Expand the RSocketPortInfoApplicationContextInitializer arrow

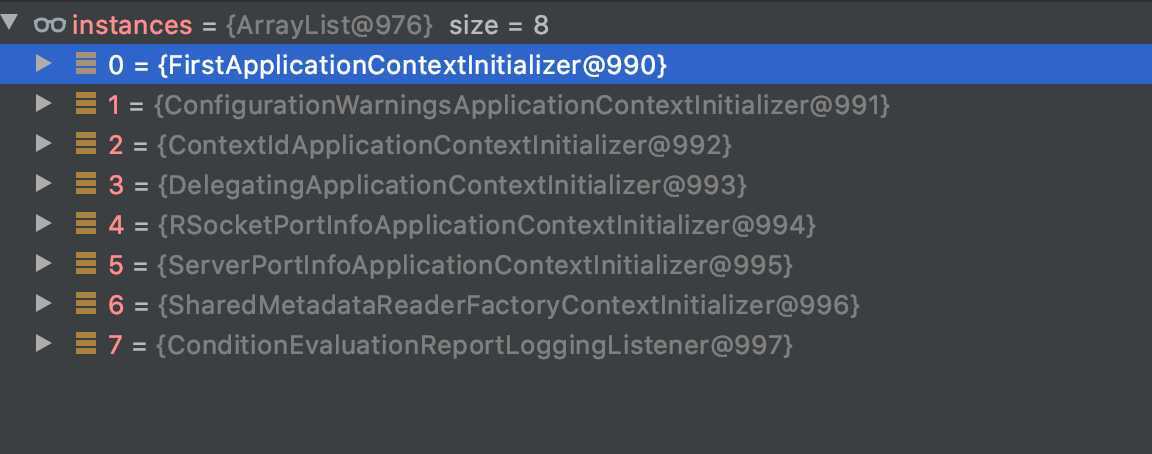(44, 223)
